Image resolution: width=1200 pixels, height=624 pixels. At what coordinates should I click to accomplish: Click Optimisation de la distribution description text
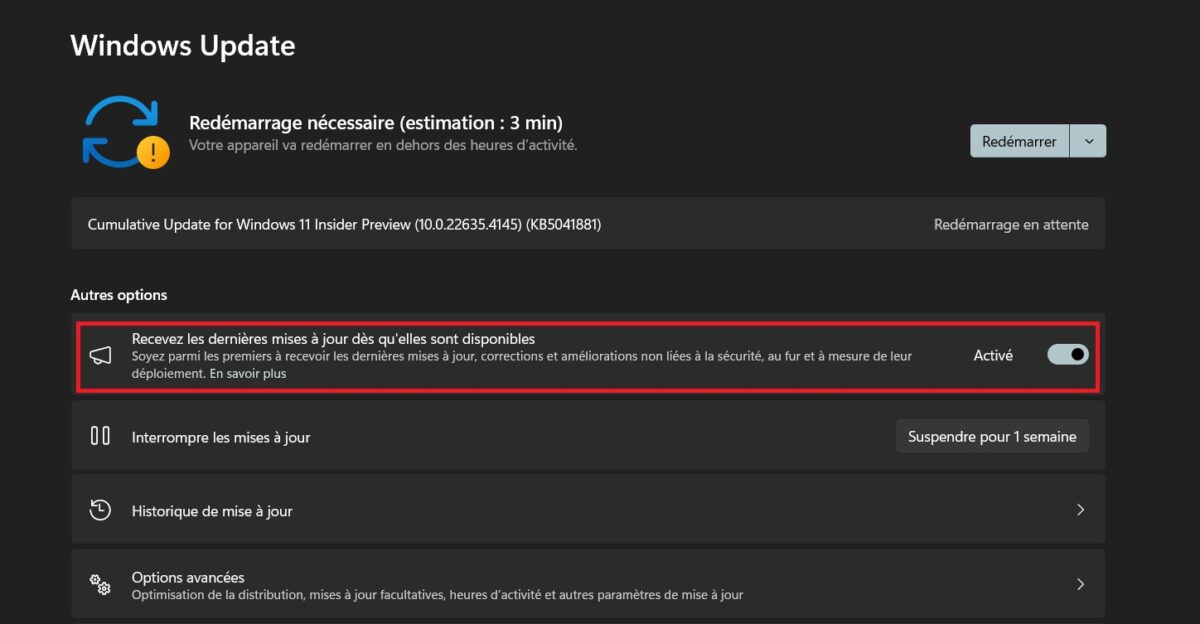437,595
